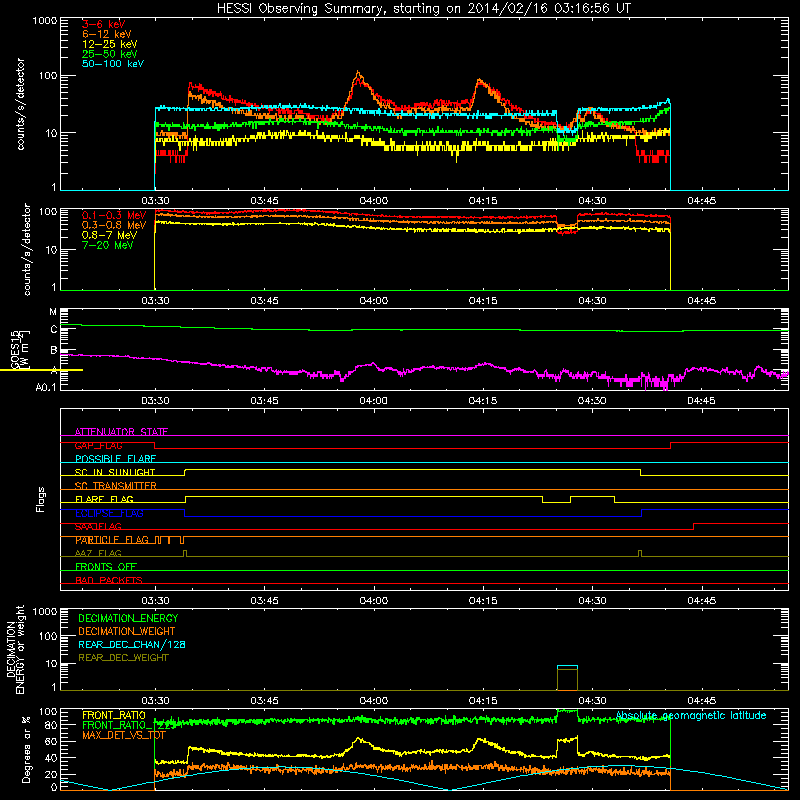Screen dimensions: 800x800
Task: Click the SC_TRANSMITTER flag label
Action: pyautogui.click(x=115, y=486)
